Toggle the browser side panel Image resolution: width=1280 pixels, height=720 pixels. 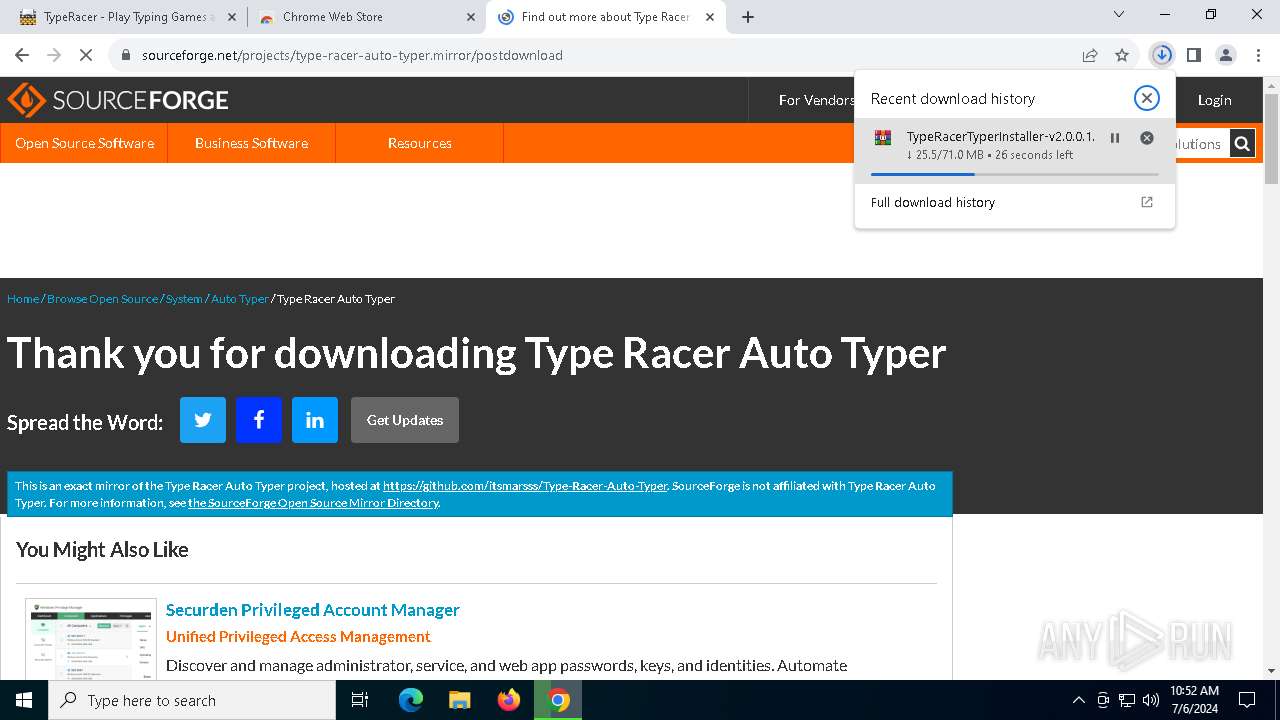tap(1194, 55)
